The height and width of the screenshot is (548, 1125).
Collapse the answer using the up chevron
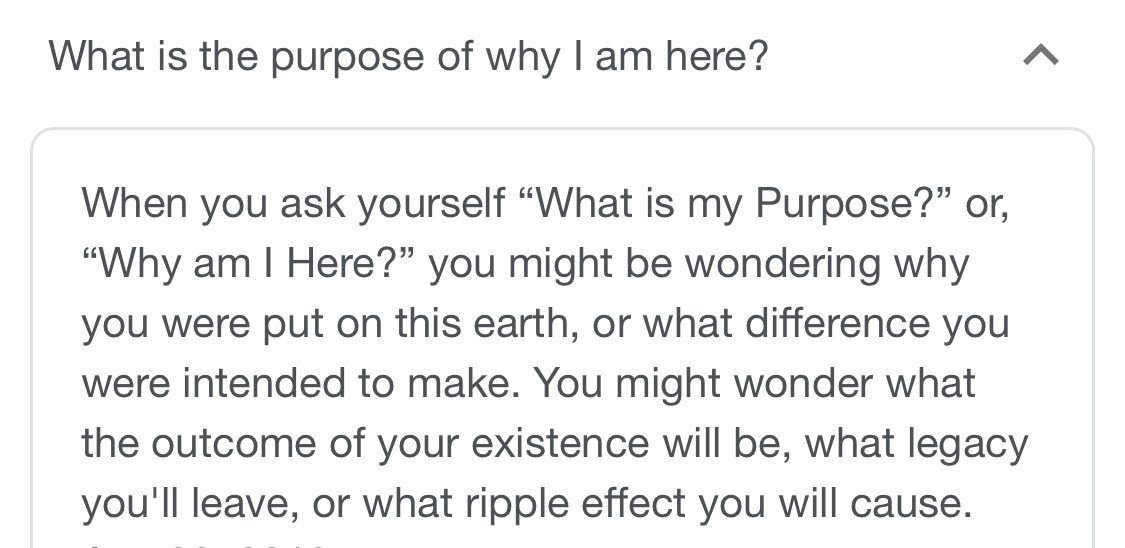coord(1040,55)
